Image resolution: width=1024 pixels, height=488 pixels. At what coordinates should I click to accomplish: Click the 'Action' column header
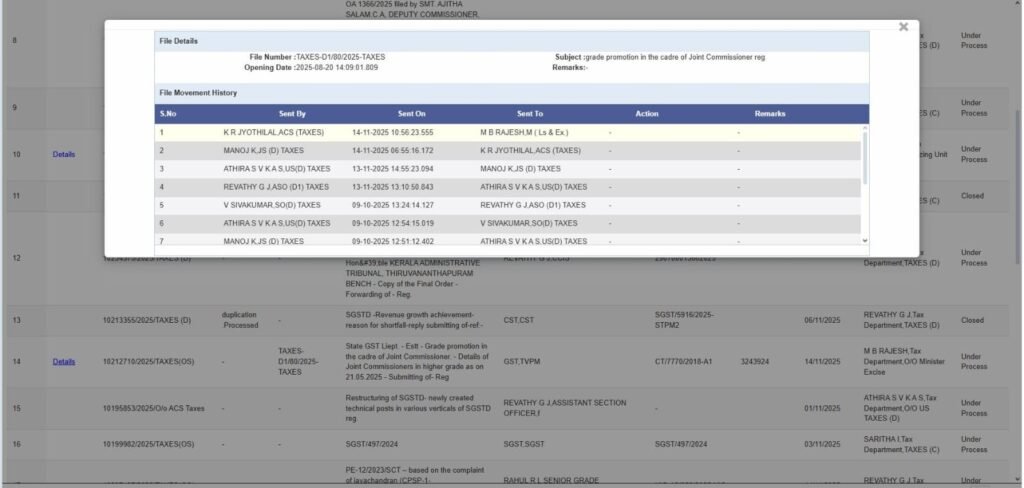coord(647,114)
